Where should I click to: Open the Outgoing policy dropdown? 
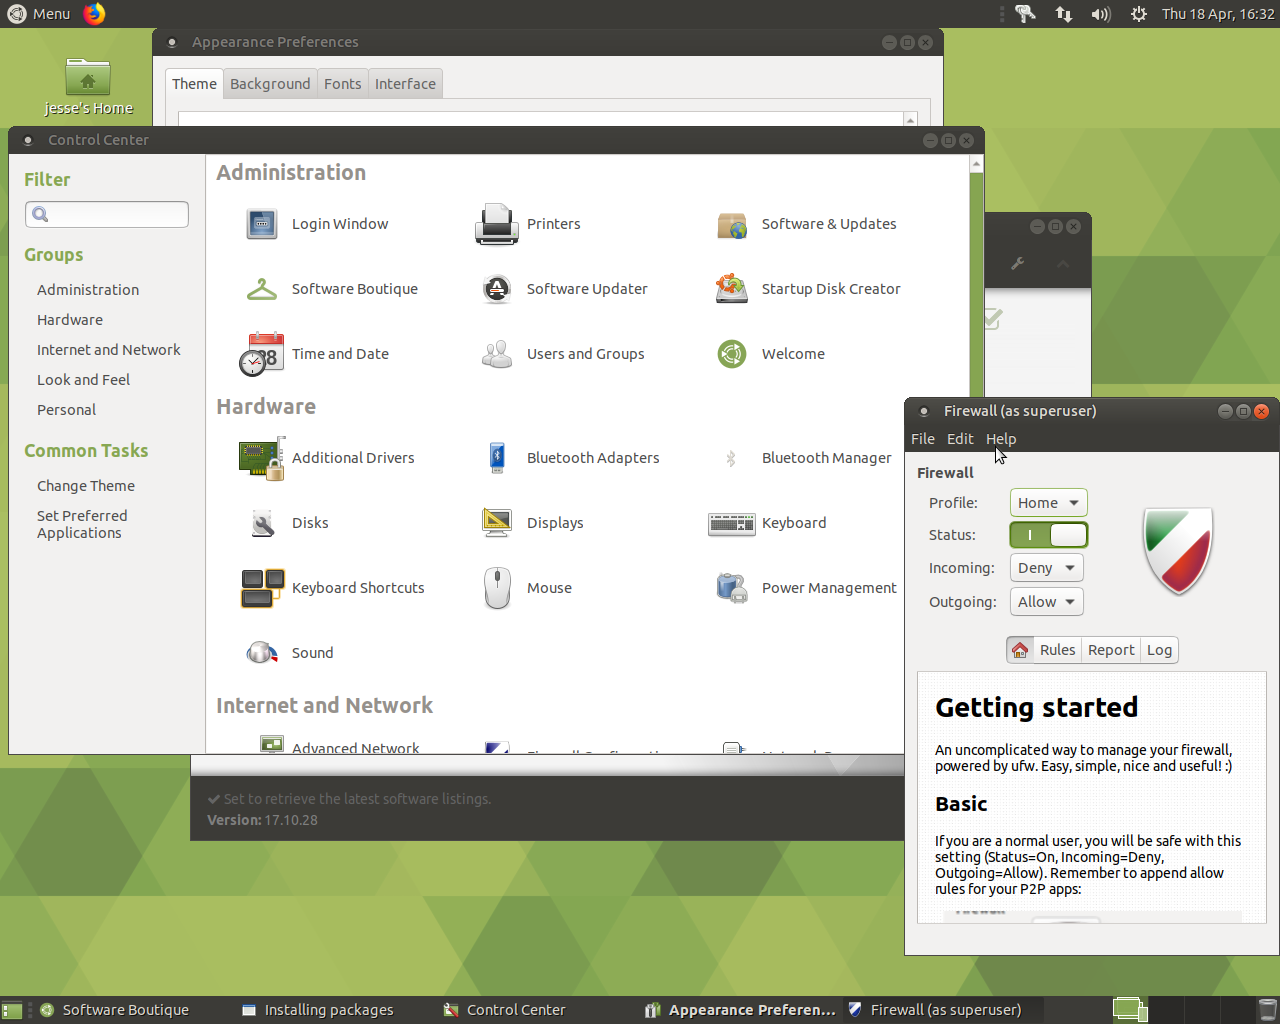click(1047, 602)
